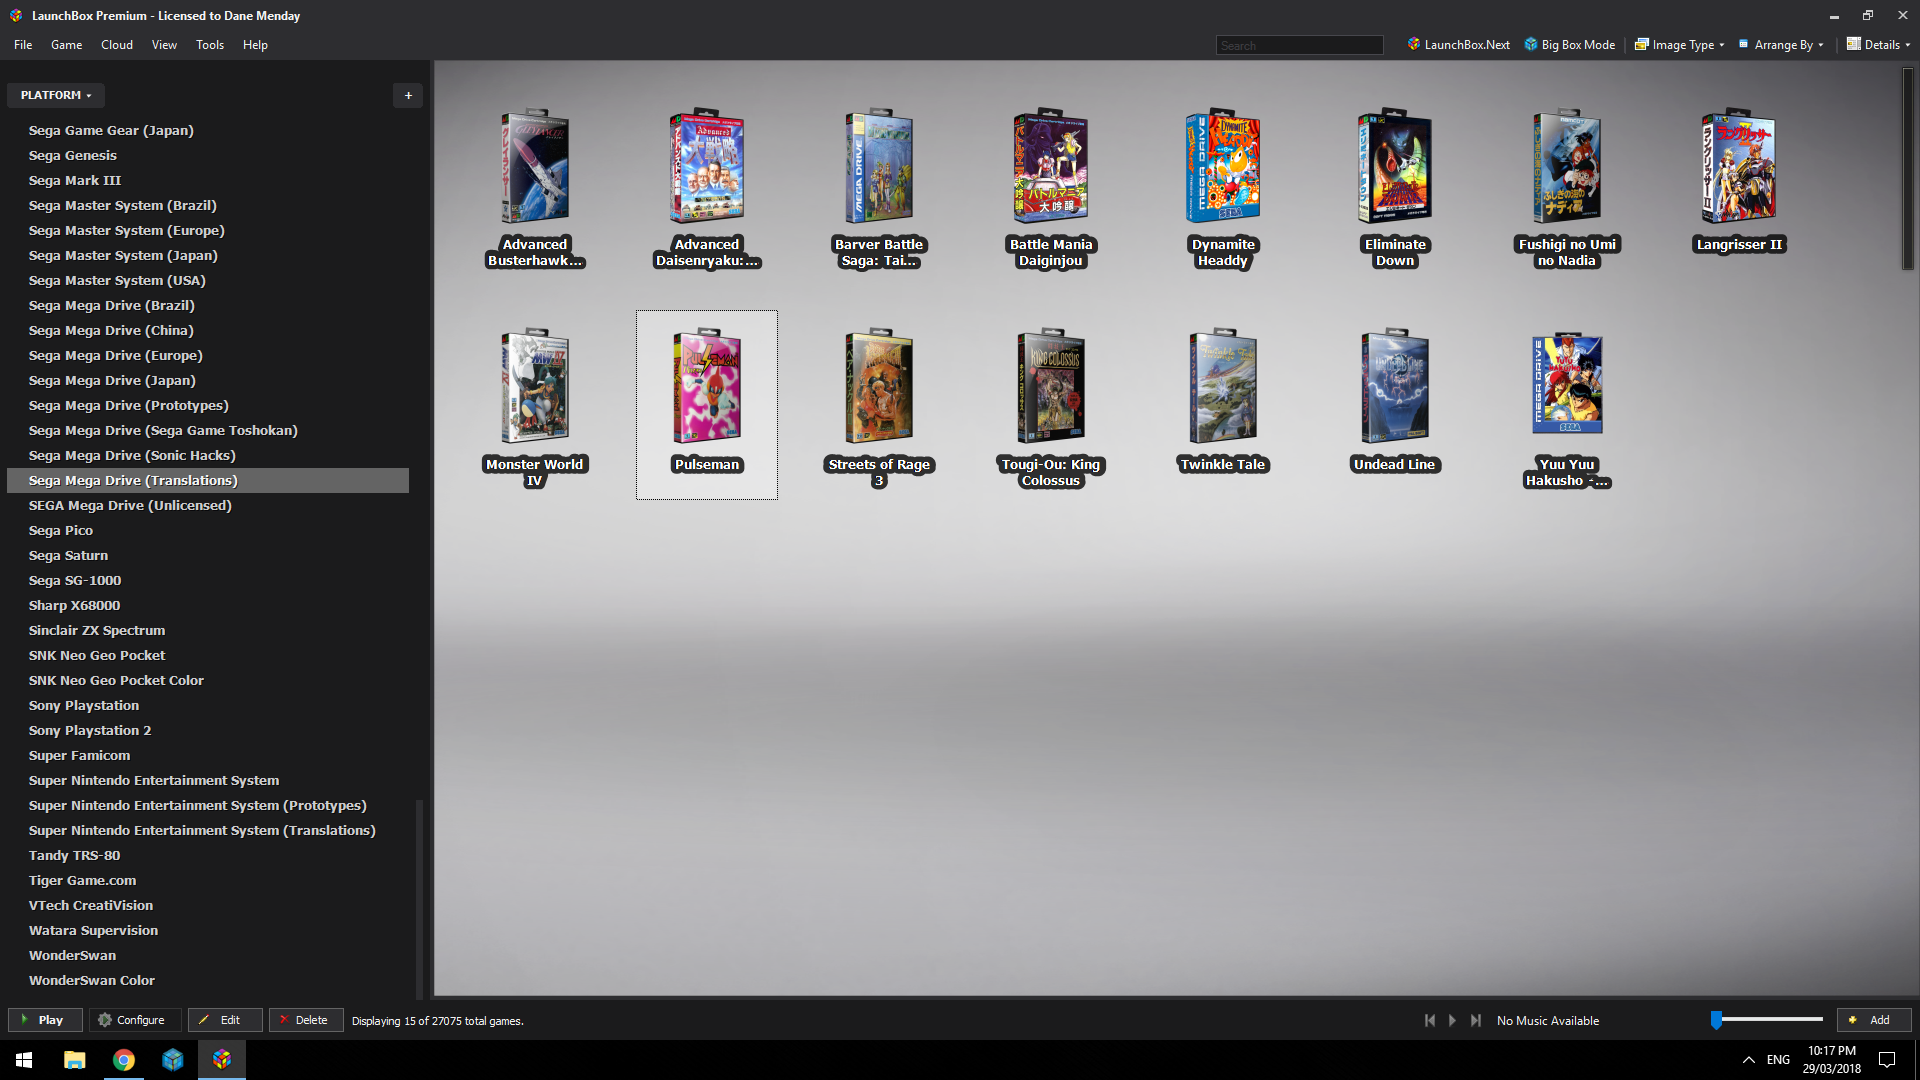Screen dimensions: 1920x1080
Task: Open the PLATFORM dropdown filter
Action: tap(56, 95)
